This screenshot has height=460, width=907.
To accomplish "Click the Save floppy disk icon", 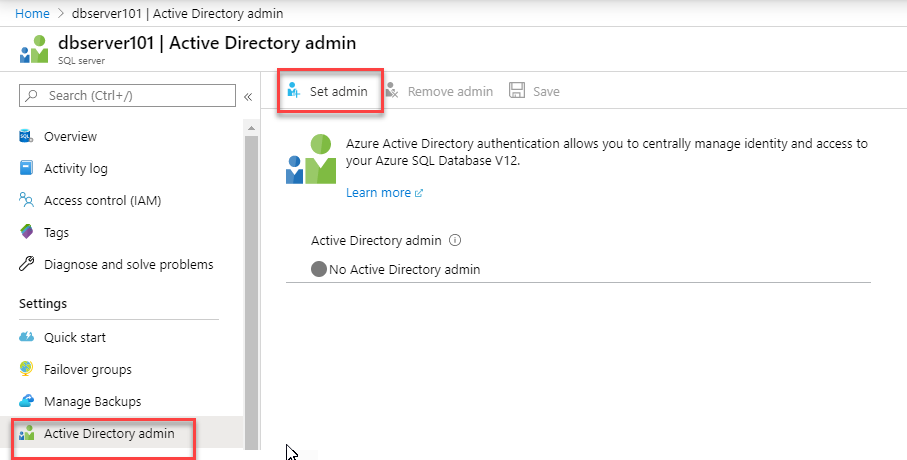I will click(517, 90).
